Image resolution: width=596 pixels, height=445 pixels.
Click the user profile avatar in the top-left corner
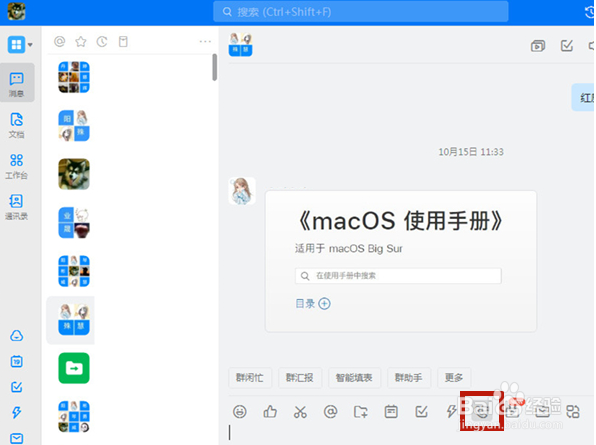pyautogui.click(x=17, y=11)
